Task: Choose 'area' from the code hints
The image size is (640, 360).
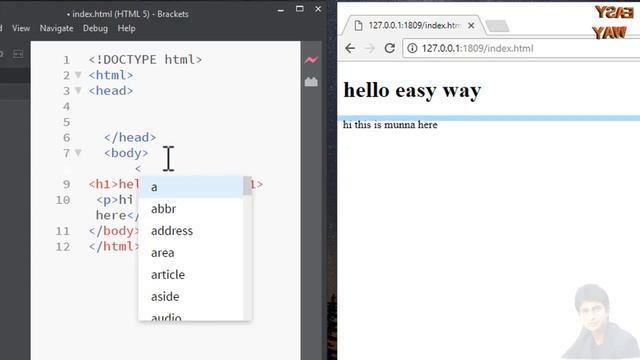Action: point(191,253)
